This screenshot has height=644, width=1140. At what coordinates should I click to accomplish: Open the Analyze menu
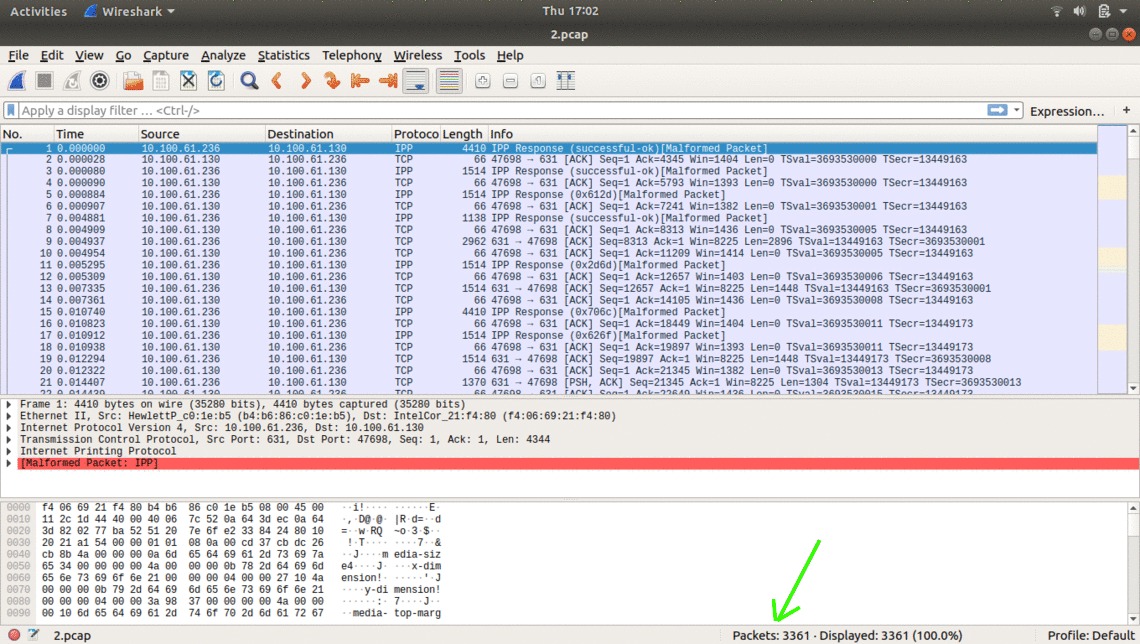coord(223,55)
